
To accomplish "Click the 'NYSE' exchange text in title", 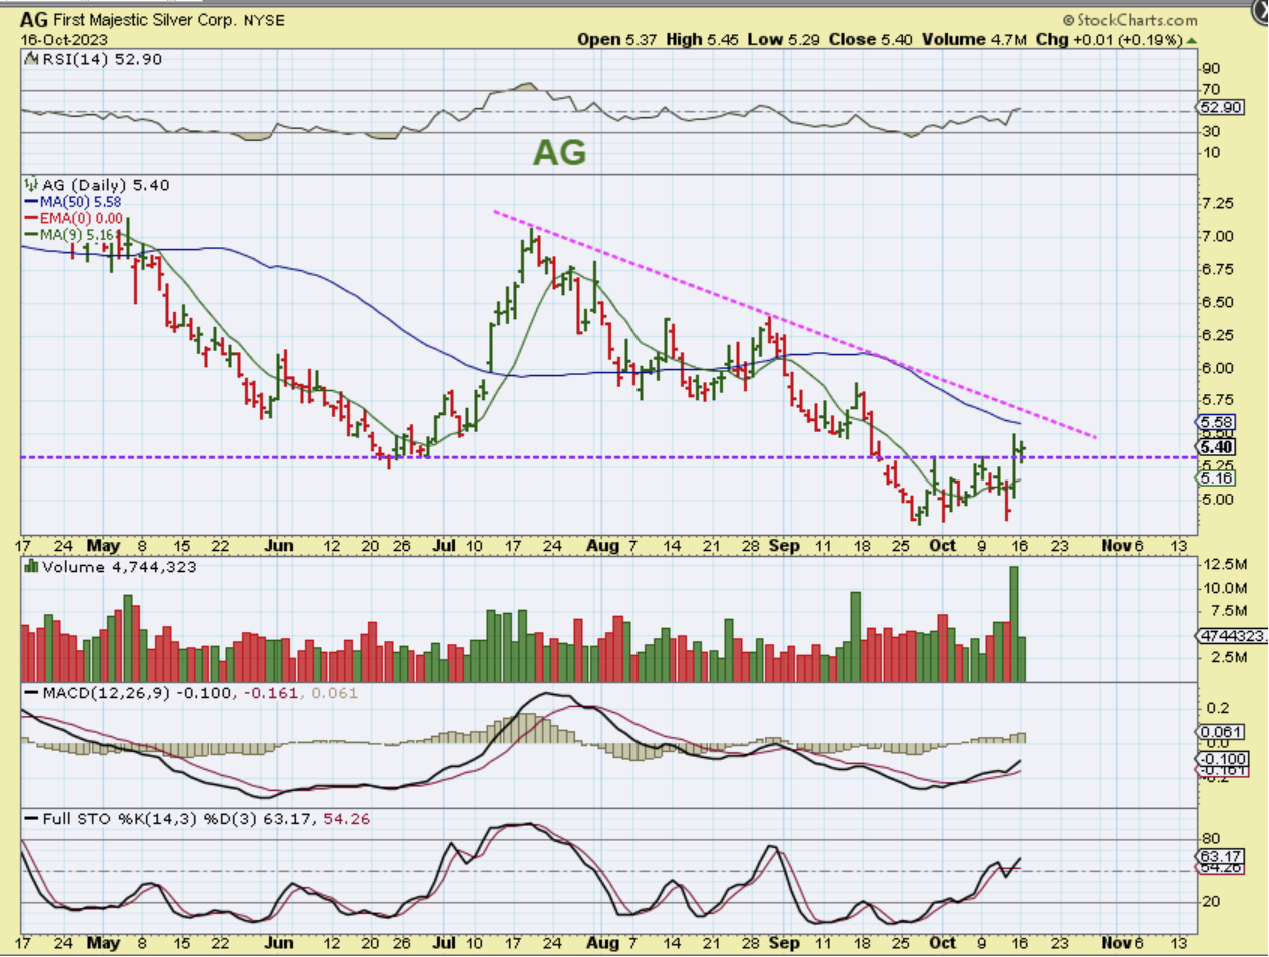I will pyautogui.click(x=264, y=20).
